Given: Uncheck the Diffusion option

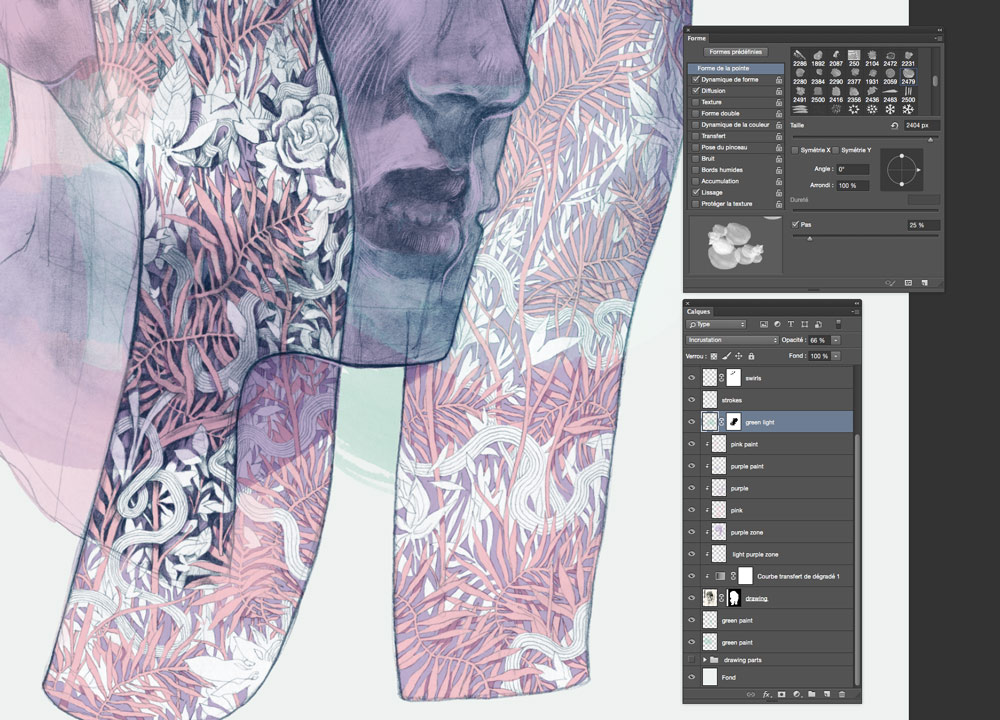Looking at the screenshot, I should pos(696,91).
